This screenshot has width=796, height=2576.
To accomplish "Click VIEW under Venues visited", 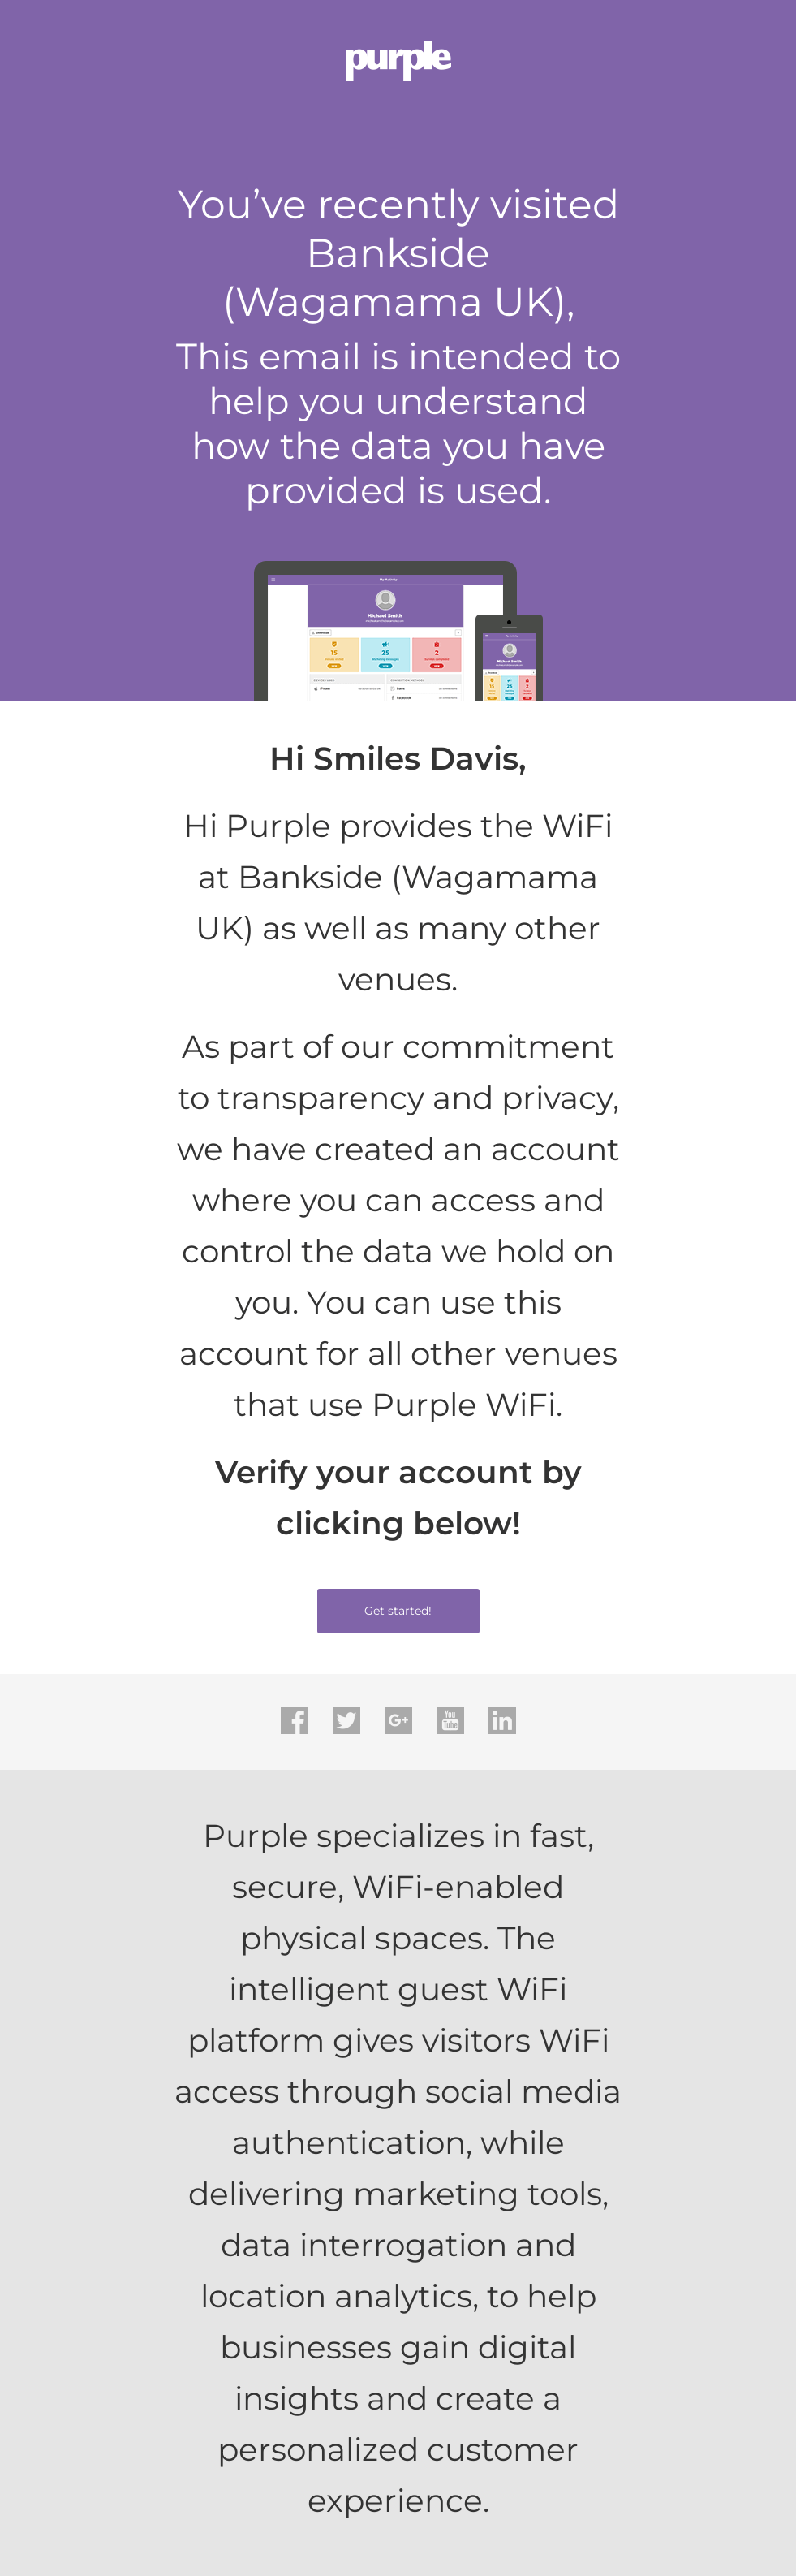I will [334, 666].
